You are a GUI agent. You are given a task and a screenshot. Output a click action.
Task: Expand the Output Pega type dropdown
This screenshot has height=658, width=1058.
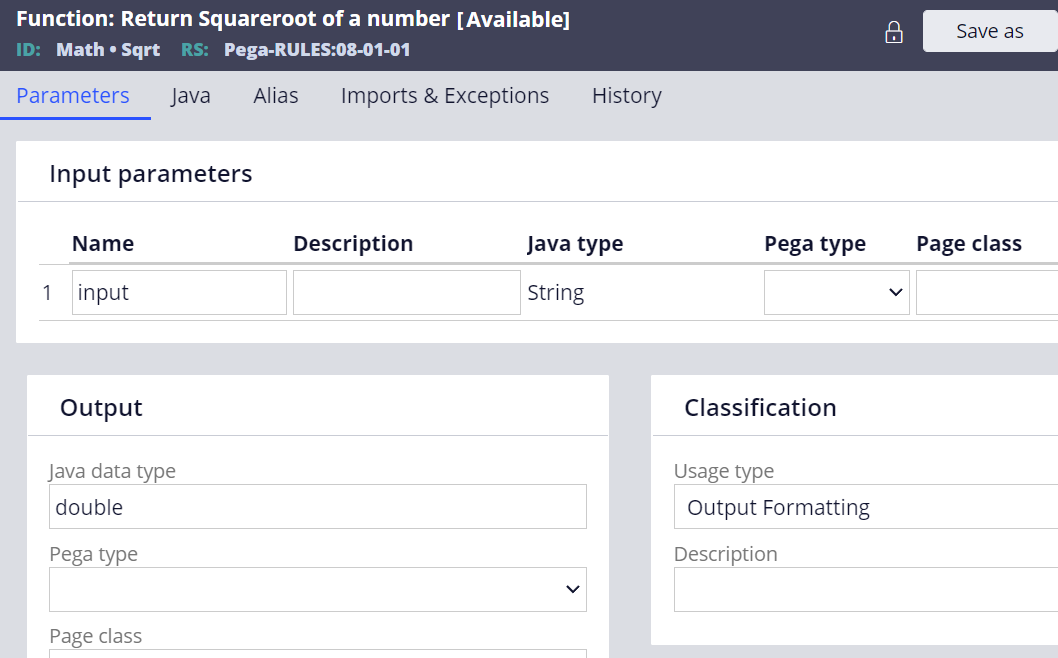point(318,589)
